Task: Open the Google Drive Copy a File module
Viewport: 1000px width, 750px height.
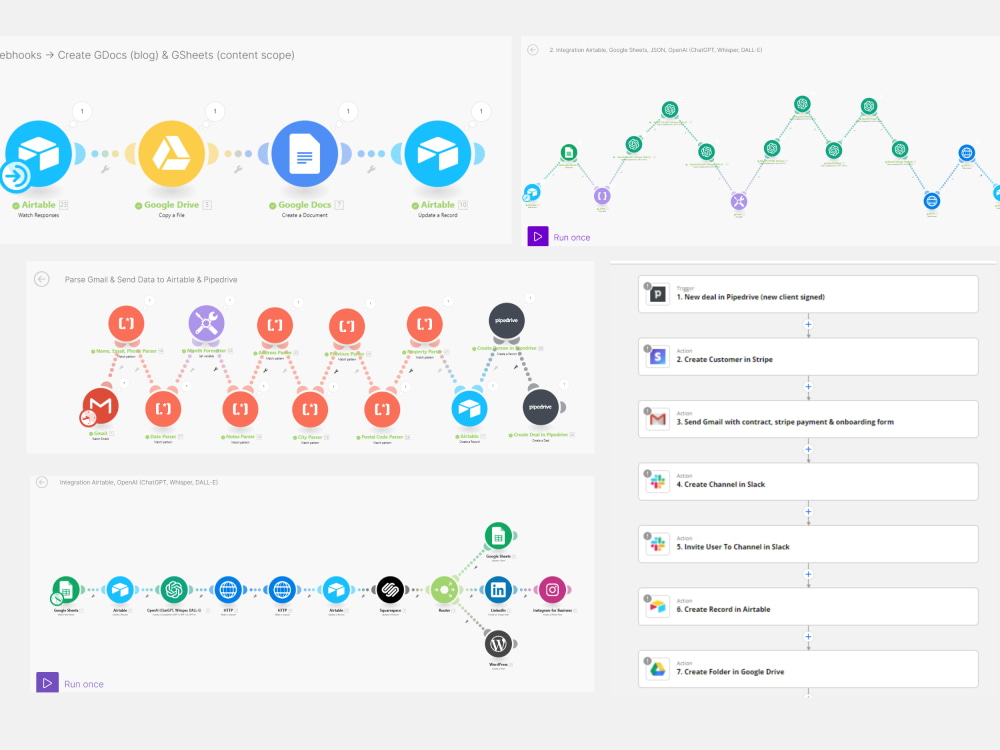Action: click(172, 154)
